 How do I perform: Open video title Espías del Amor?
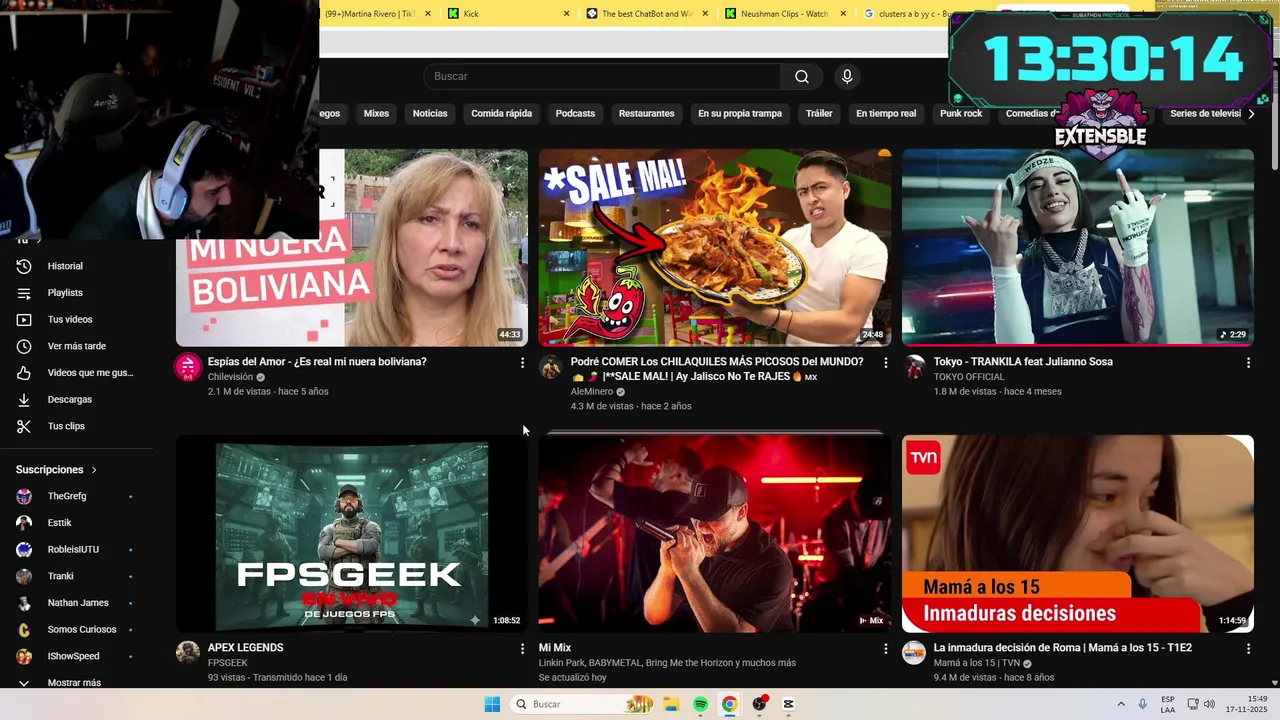point(317,362)
